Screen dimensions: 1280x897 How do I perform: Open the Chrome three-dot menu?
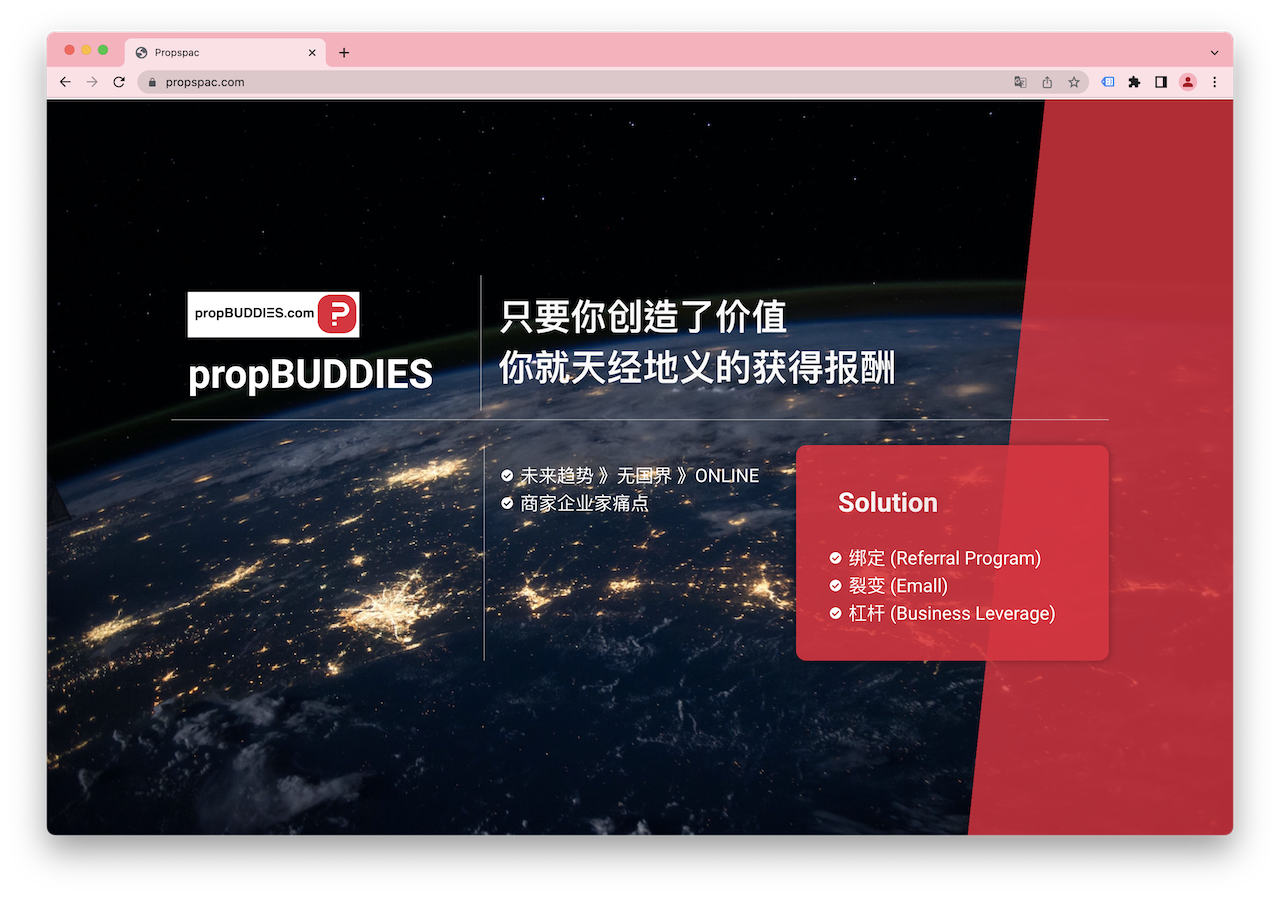pos(1215,82)
